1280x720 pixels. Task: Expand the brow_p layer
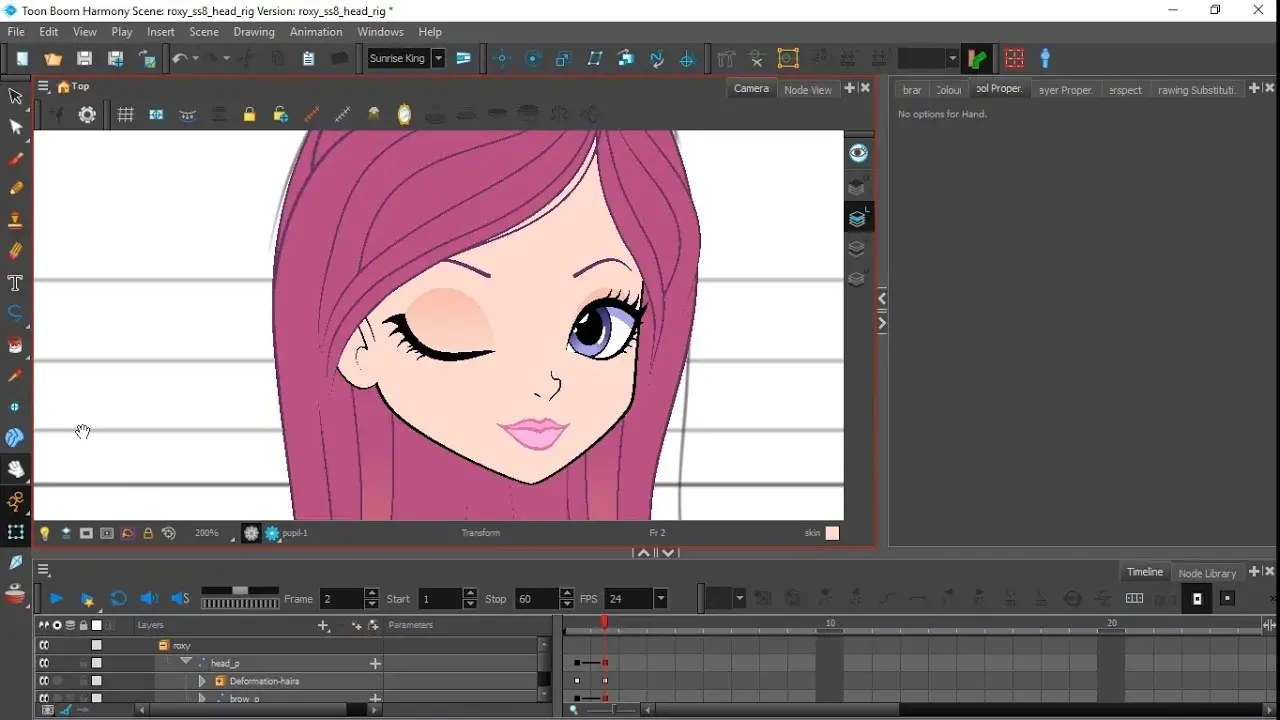pos(202,698)
